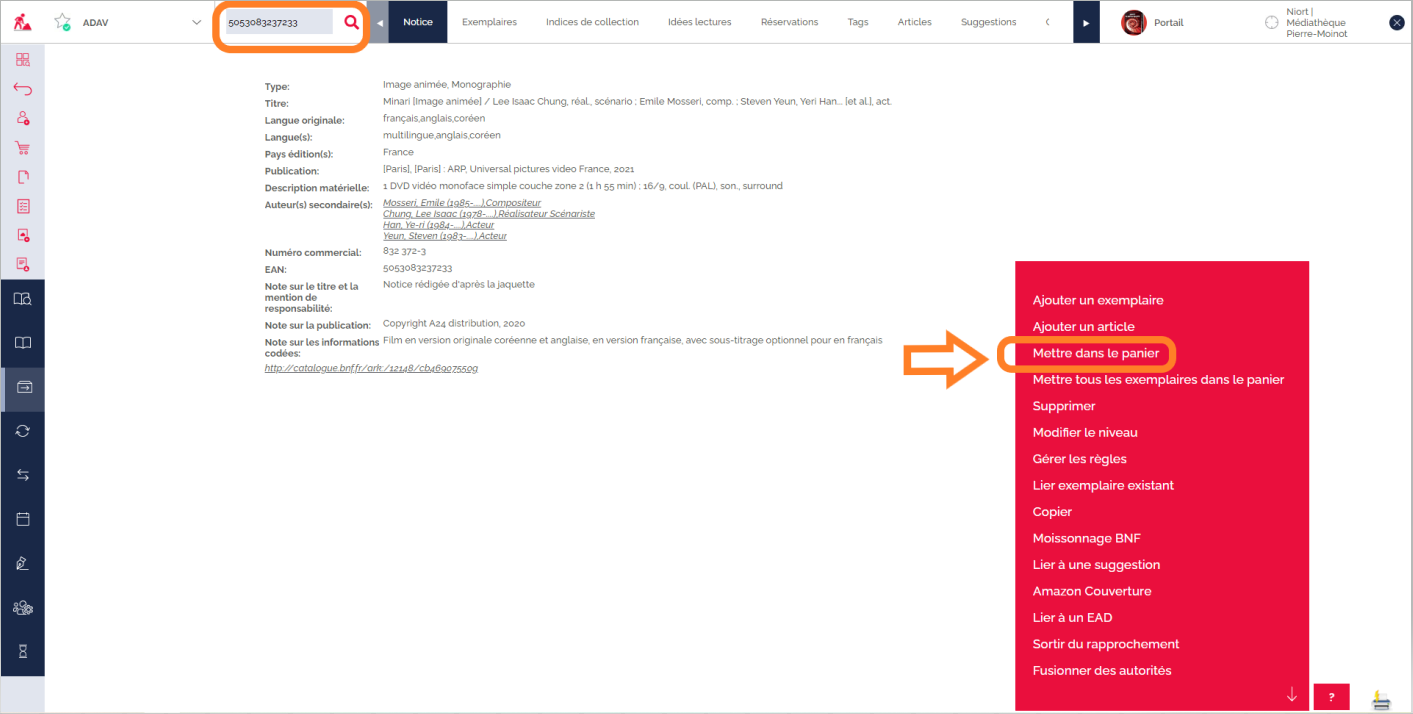Viewport: 1413px width, 714px height.
Task: Click the hourglass icon in sidebar
Action: click(22, 651)
